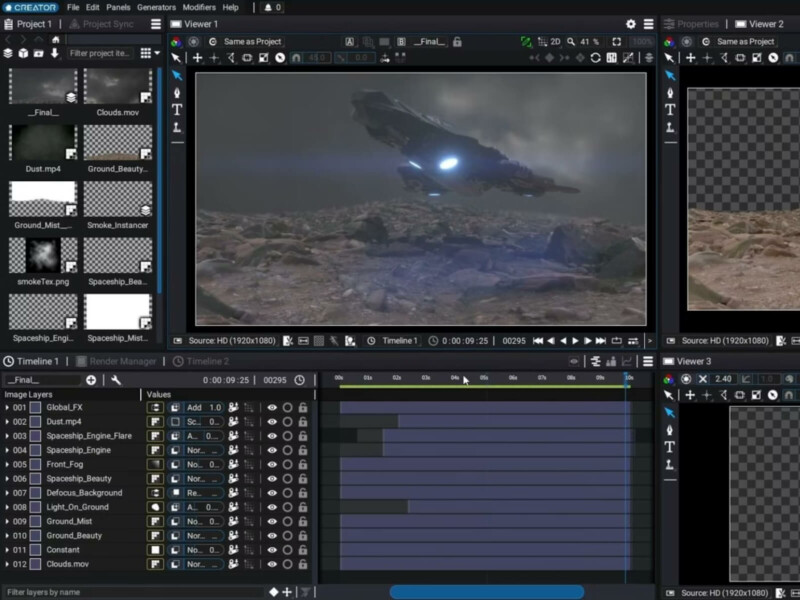This screenshot has height=600, width=800.
Task: Solo the Constant layer circle toggle
Action: tap(288, 550)
